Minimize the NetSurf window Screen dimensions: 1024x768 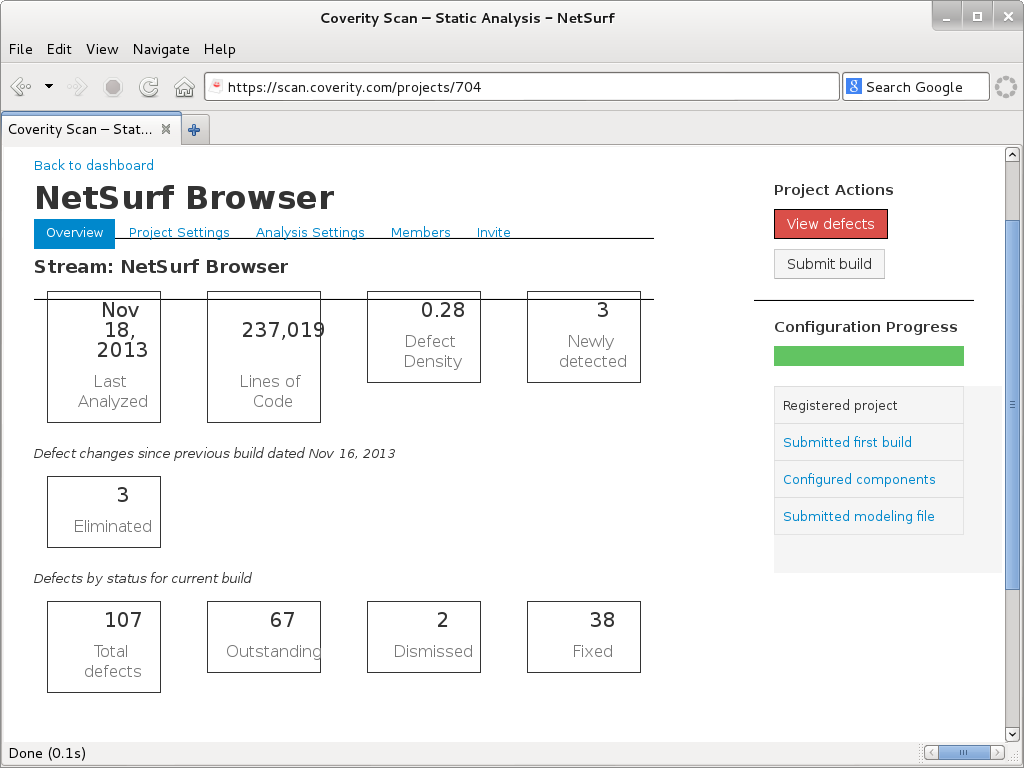(x=946, y=17)
